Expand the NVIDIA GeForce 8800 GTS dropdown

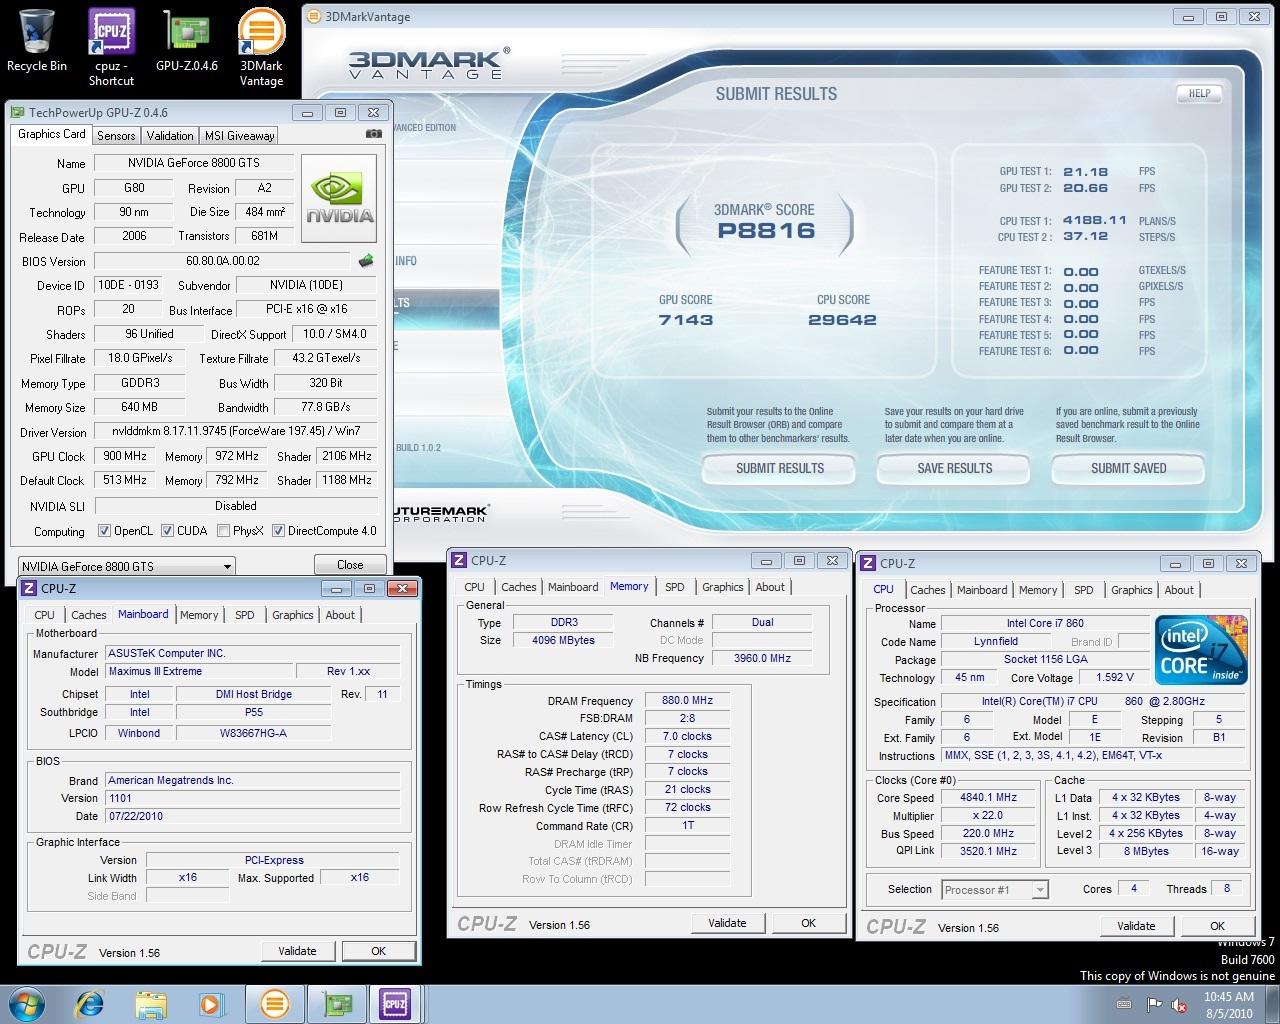(227, 566)
